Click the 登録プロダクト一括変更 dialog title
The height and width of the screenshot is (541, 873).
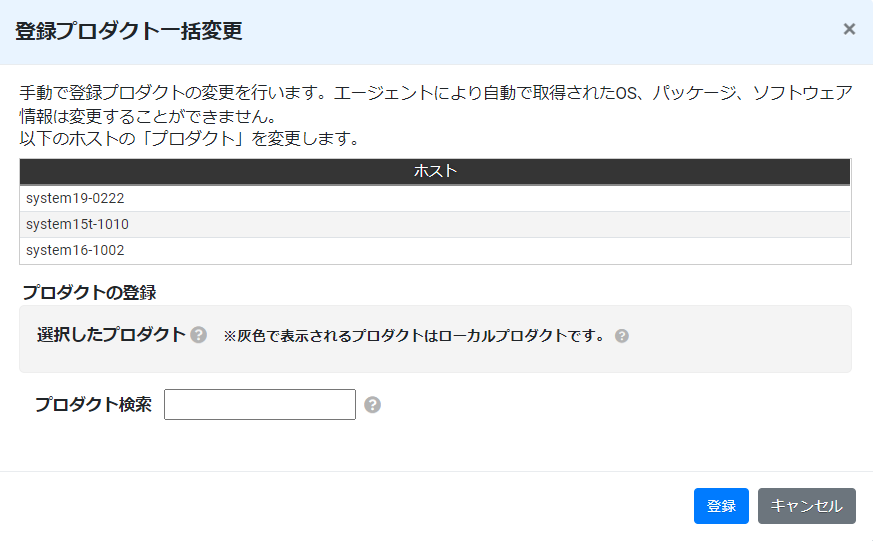pos(129,31)
